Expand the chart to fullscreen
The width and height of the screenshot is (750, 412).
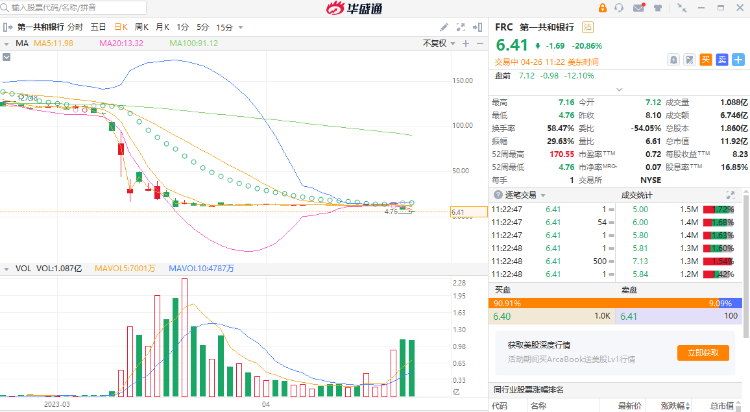(461, 27)
